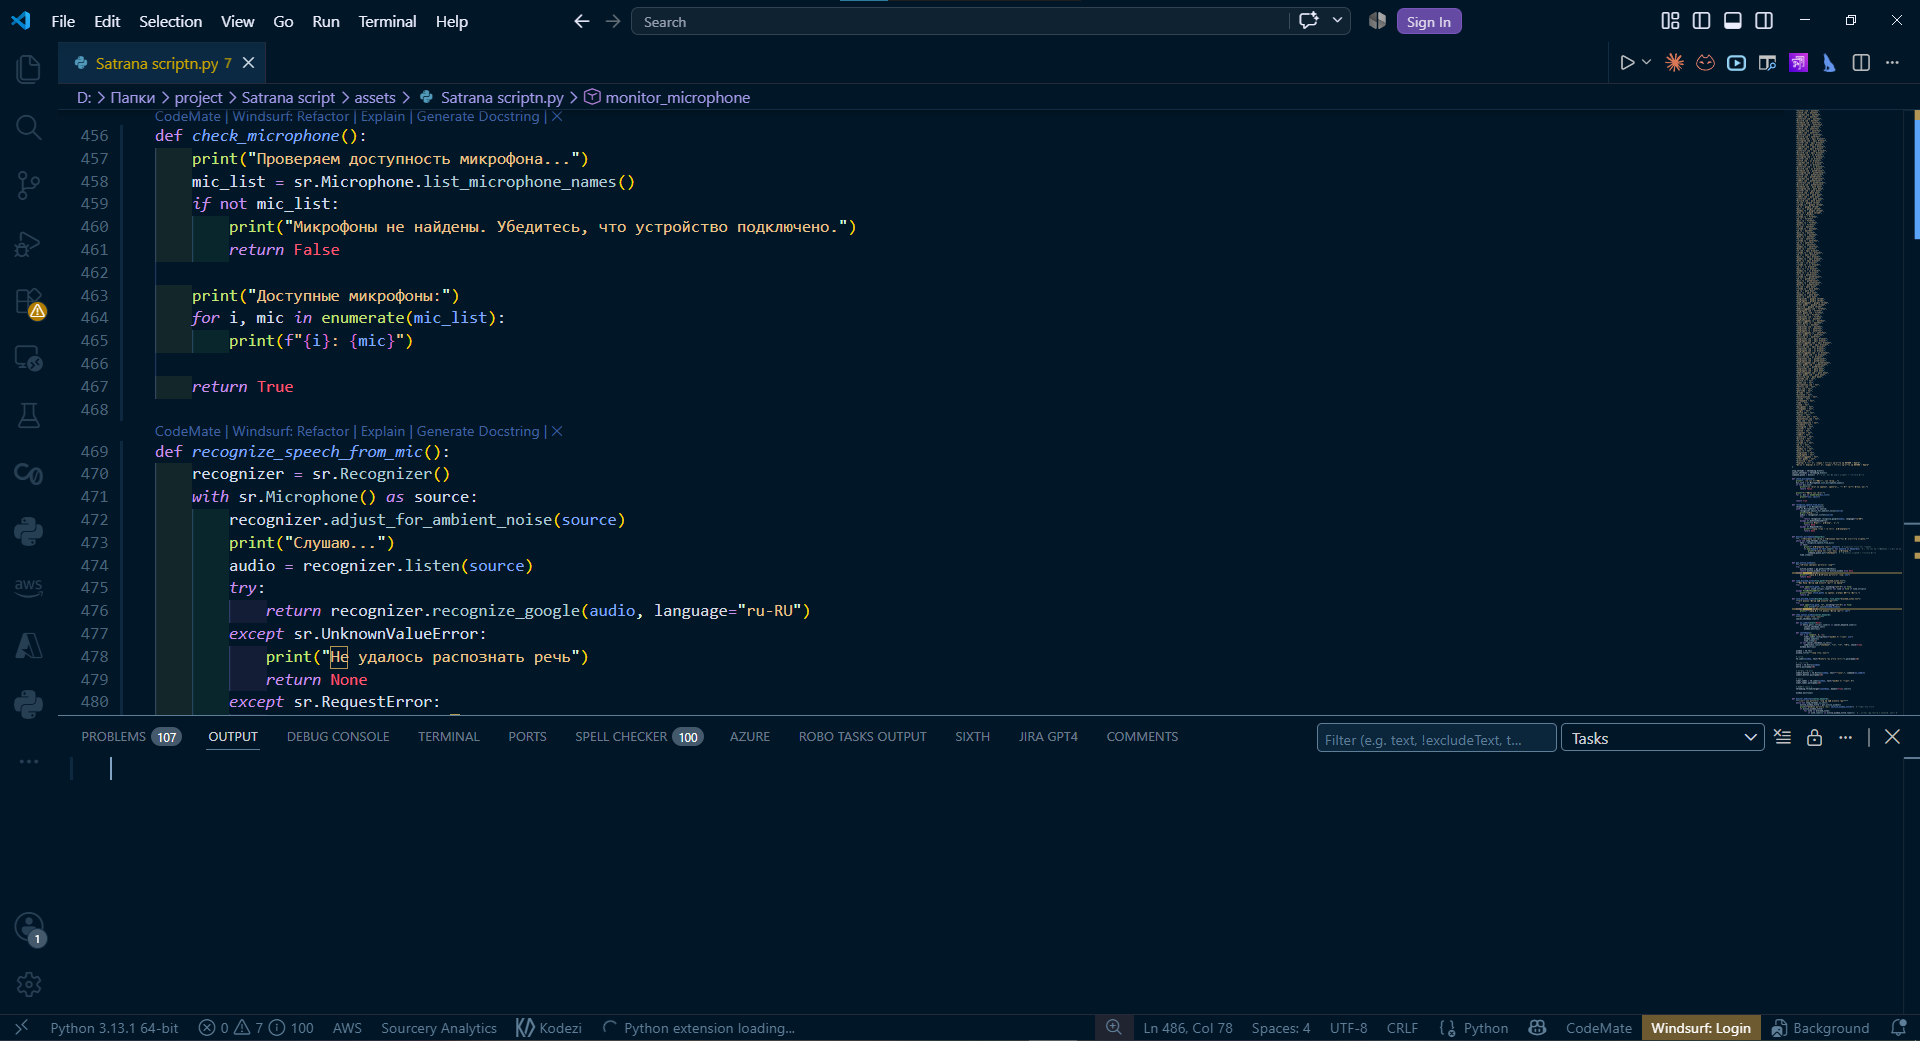Open the Terminal menu
This screenshot has width=1920, height=1041.
[x=387, y=21]
